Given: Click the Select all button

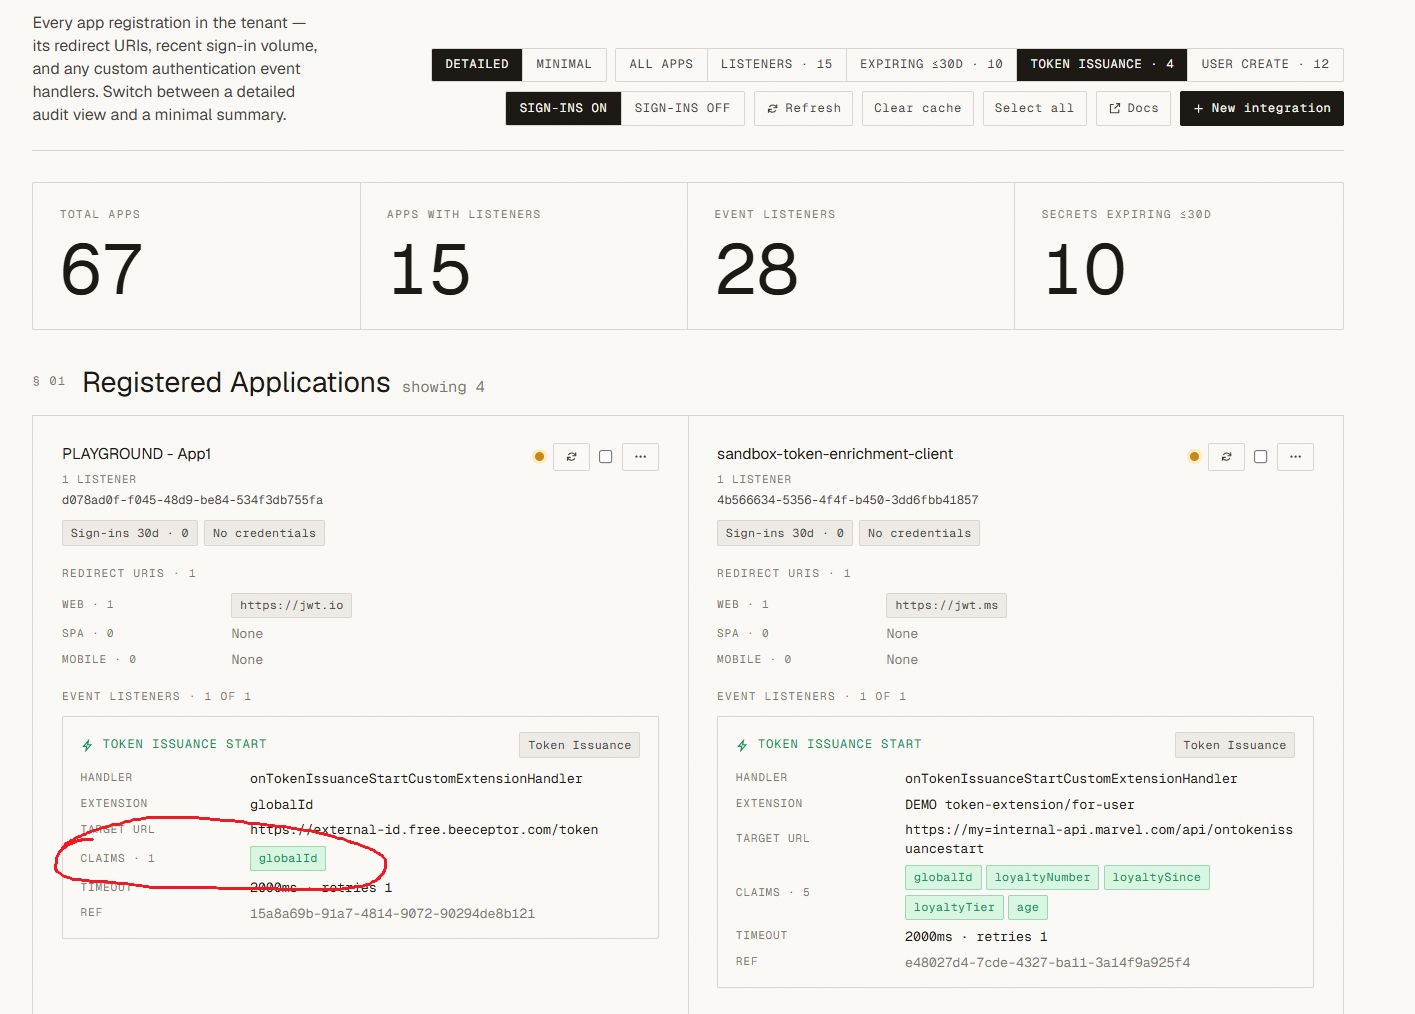Looking at the screenshot, I should pyautogui.click(x=1034, y=108).
